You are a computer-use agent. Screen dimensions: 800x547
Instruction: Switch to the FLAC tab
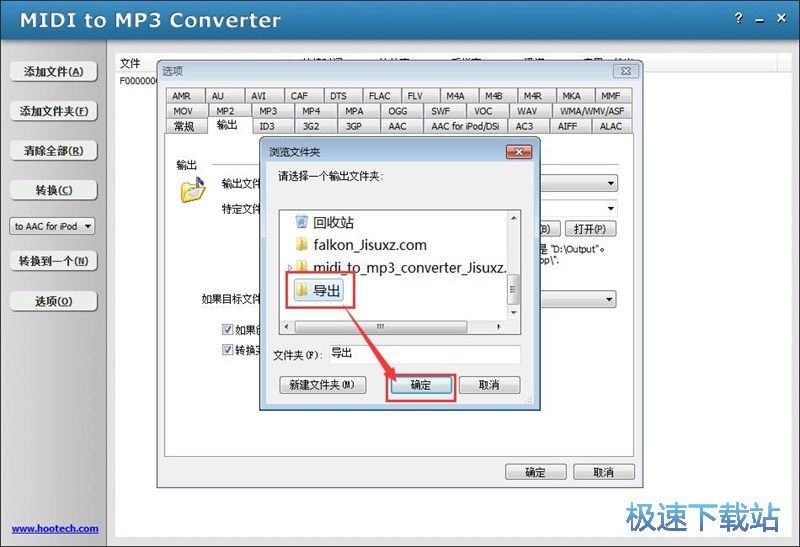(382, 96)
